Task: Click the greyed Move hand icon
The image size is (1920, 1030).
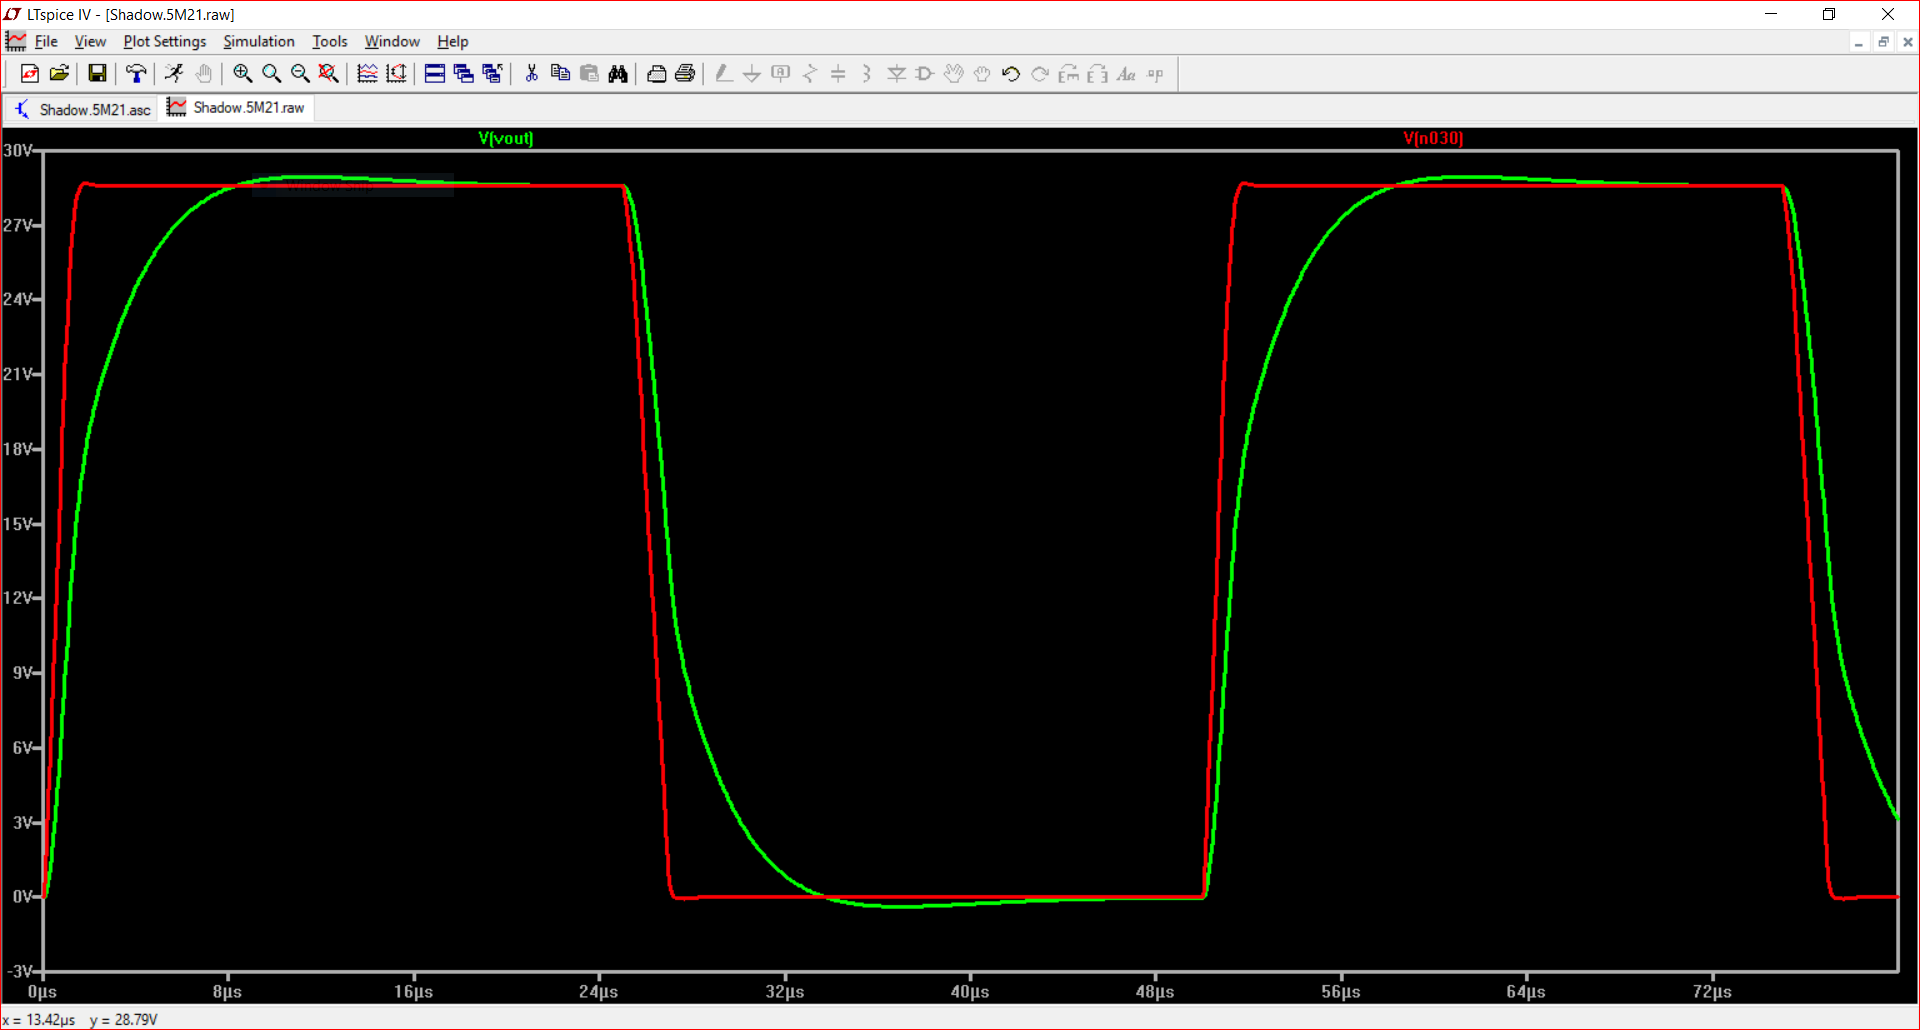Action: [954, 73]
